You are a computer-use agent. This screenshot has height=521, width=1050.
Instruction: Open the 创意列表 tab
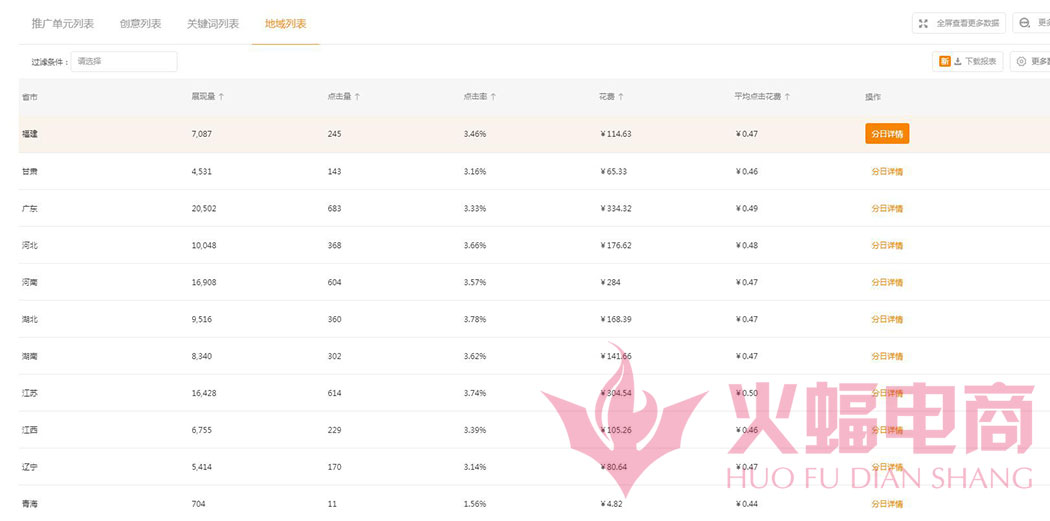pos(140,23)
